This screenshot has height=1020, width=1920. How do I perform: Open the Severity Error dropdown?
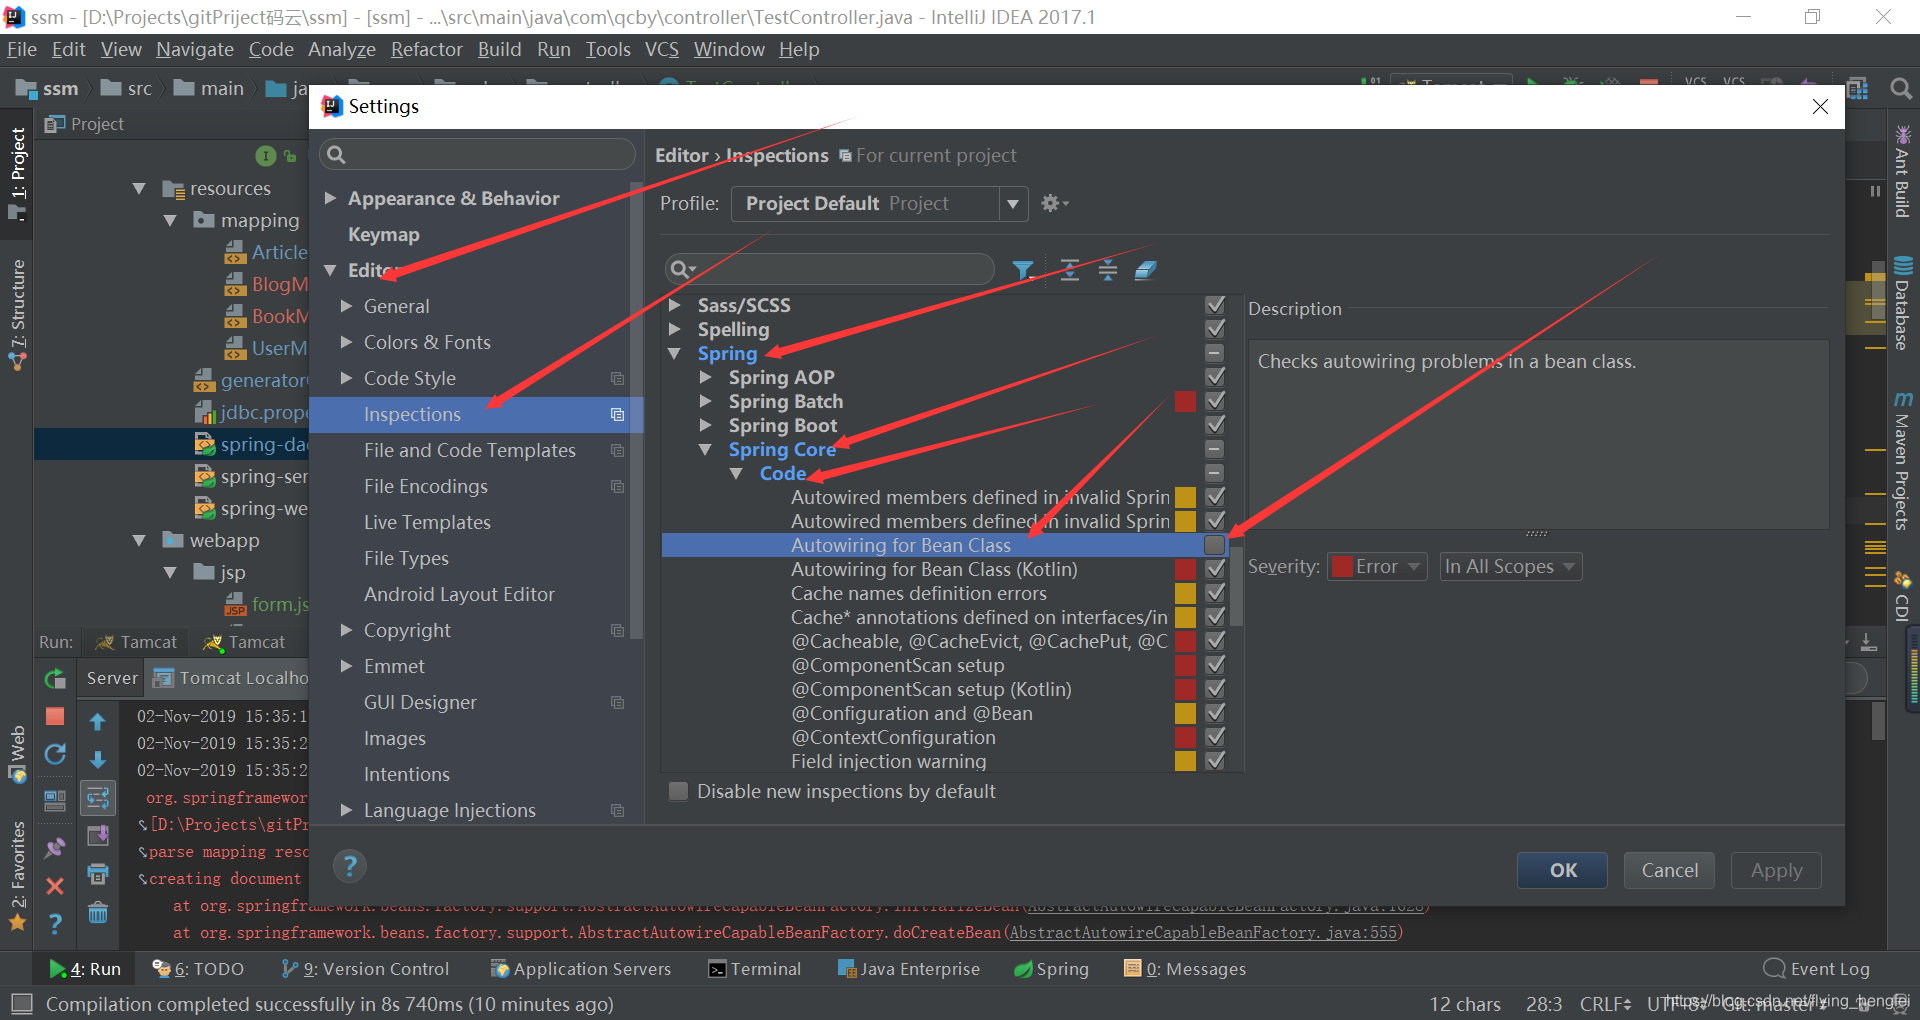[1377, 567]
